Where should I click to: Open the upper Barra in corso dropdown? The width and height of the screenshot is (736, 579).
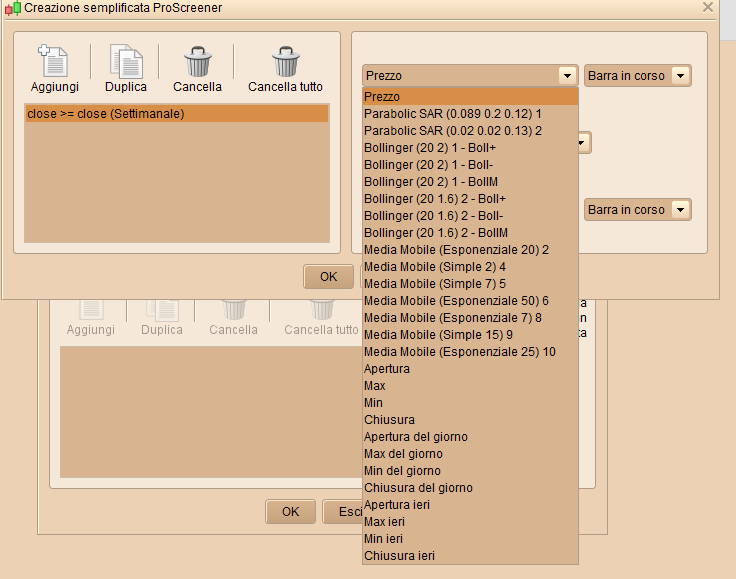tap(680, 76)
